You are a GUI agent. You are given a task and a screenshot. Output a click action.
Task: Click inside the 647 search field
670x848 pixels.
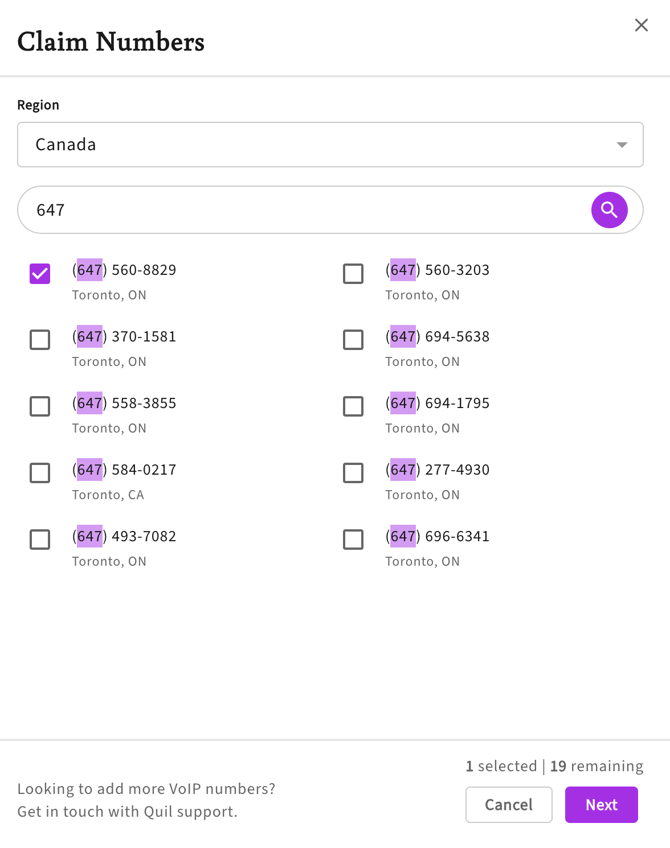pos(300,210)
